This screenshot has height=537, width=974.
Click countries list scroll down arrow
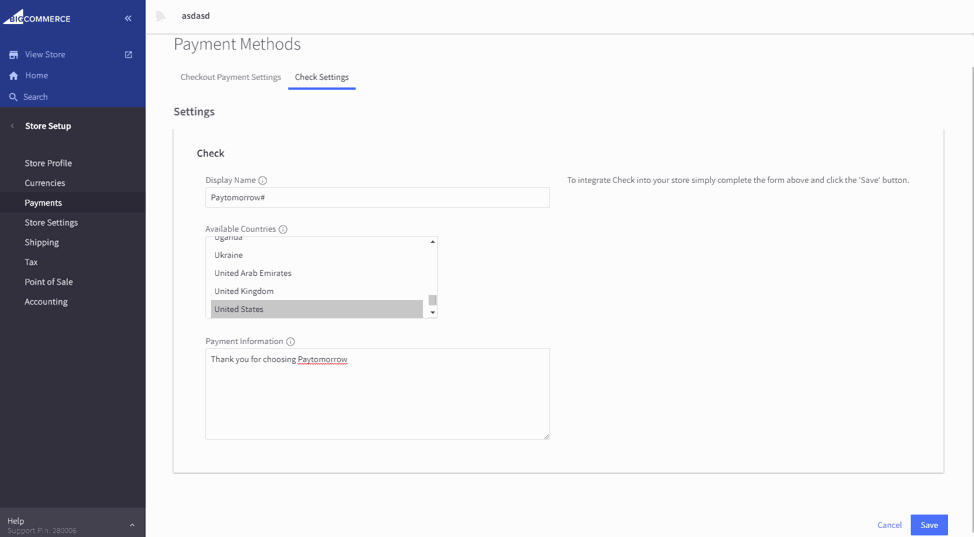coord(433,313)
